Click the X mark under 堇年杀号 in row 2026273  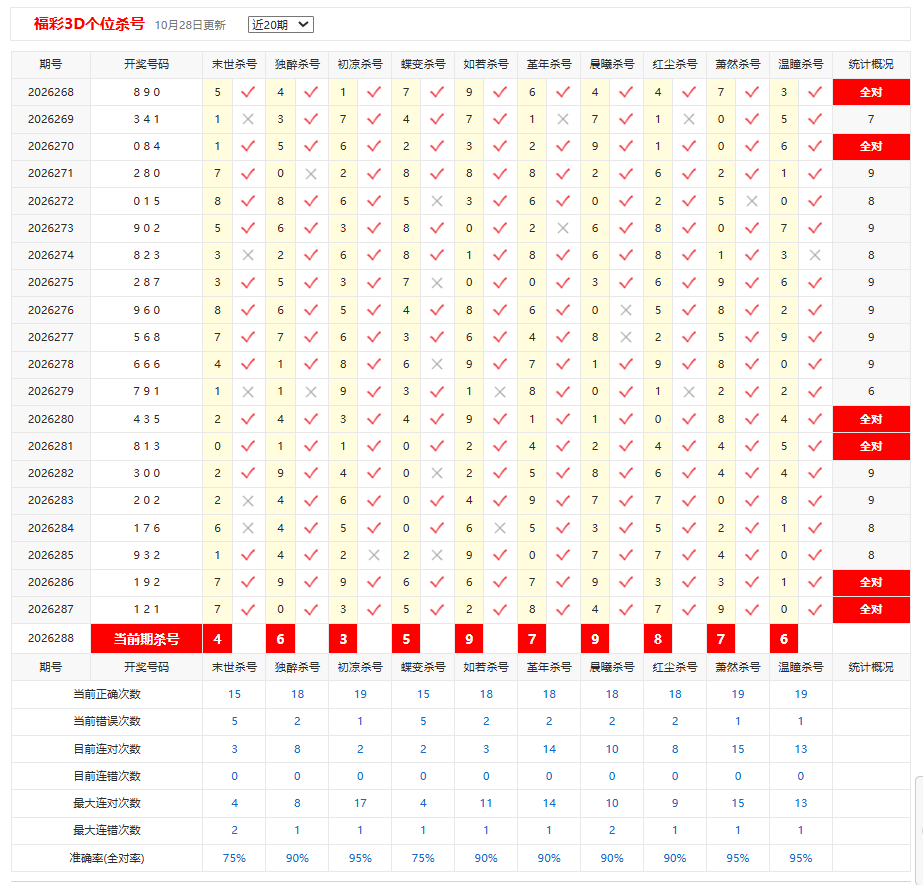(x=563, y=228)
